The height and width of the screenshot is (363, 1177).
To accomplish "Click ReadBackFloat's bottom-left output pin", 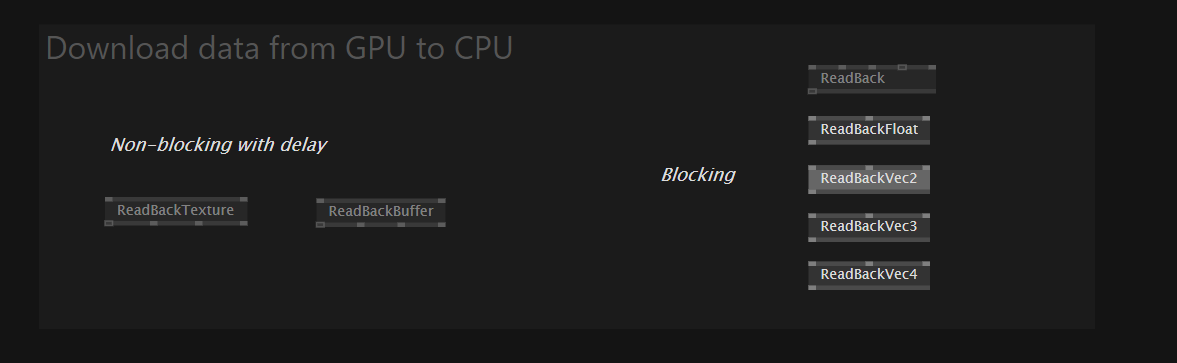I will point(812,142).
